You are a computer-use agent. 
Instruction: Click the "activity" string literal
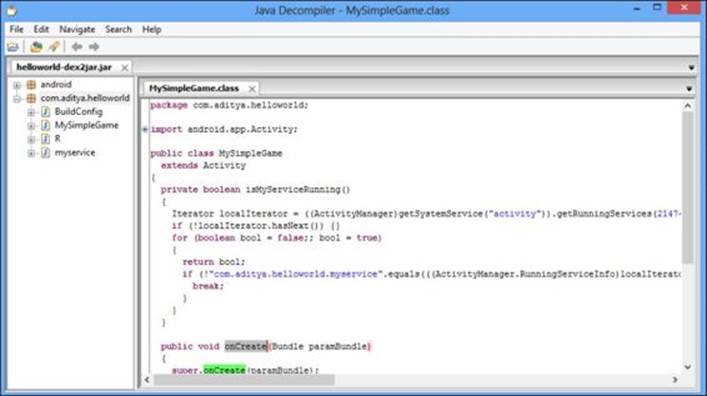pyautogui.click(x=515, y=213)
